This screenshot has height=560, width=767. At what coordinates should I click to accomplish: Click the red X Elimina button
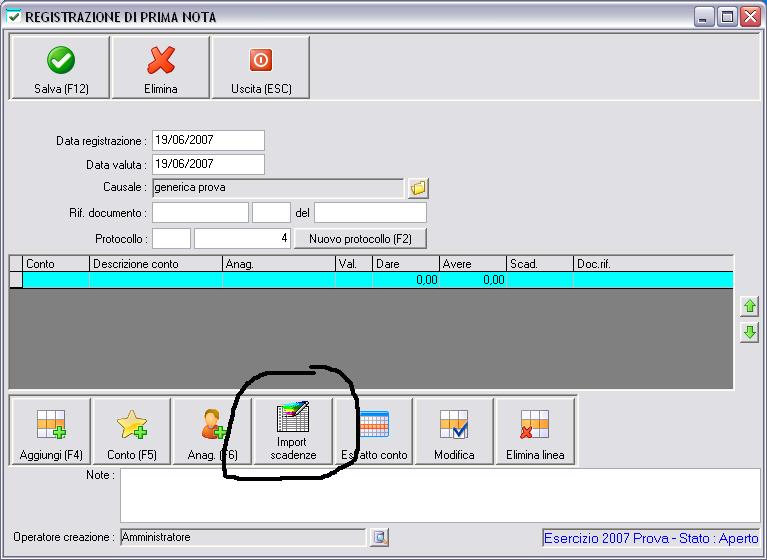tap(161, 67)
